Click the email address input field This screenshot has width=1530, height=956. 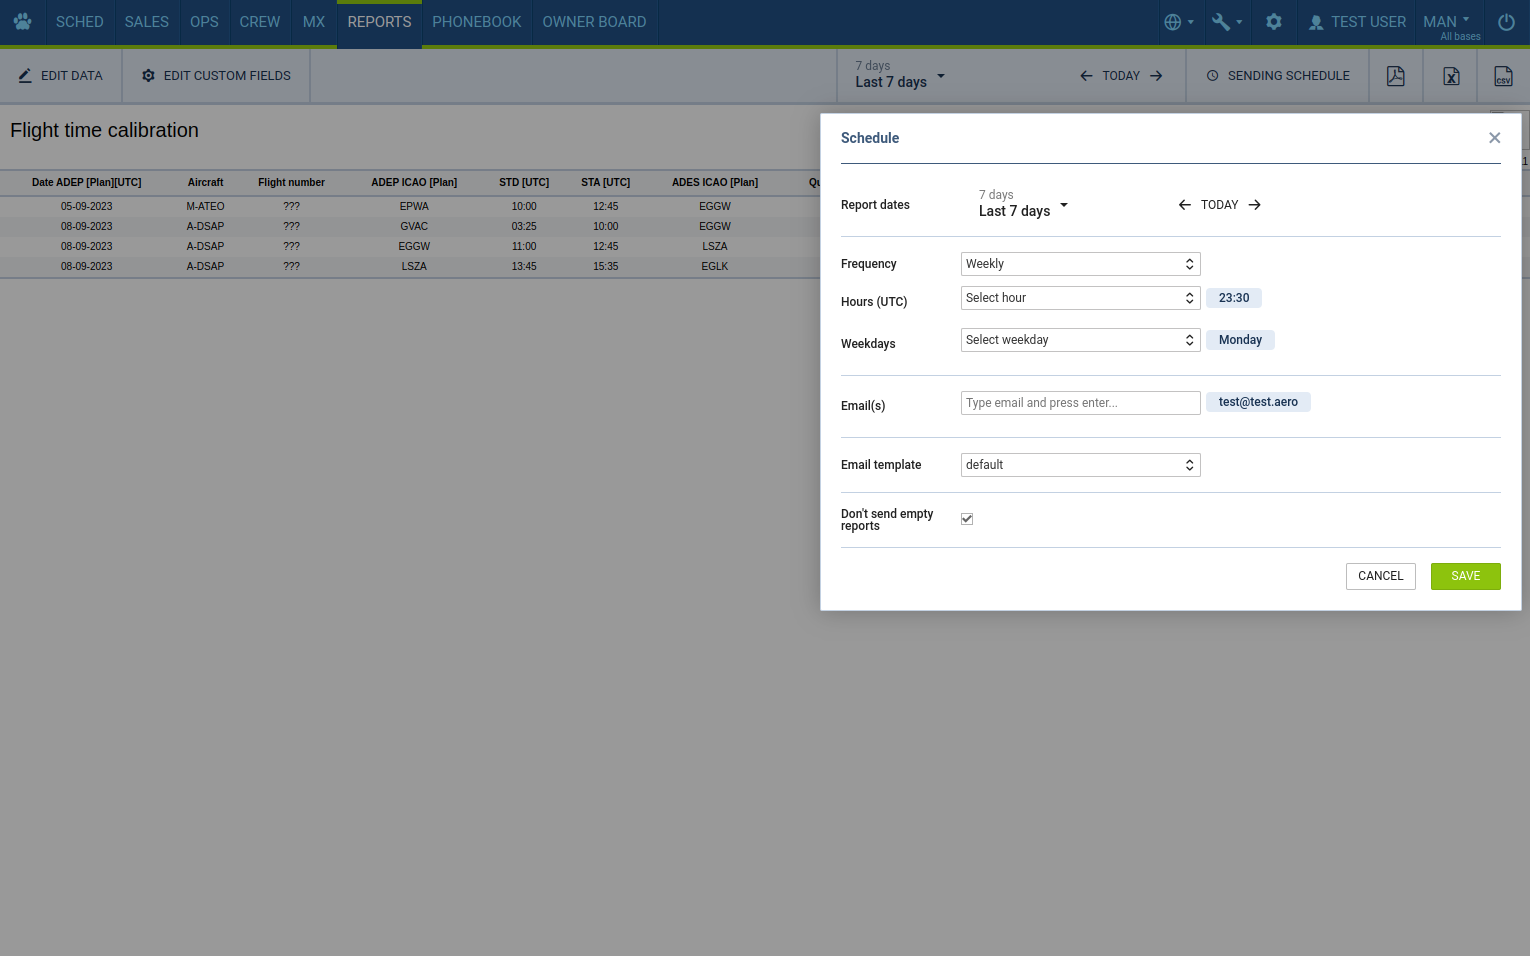pos(1080,403)
